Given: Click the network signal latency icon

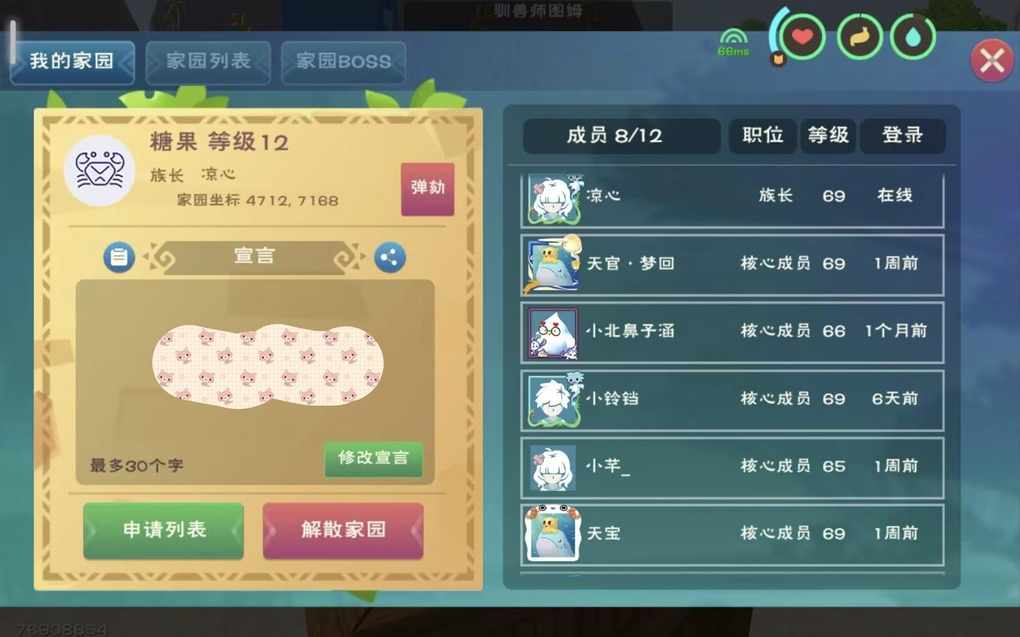Looking at the screenshot, I should click(x=734, y=42).
